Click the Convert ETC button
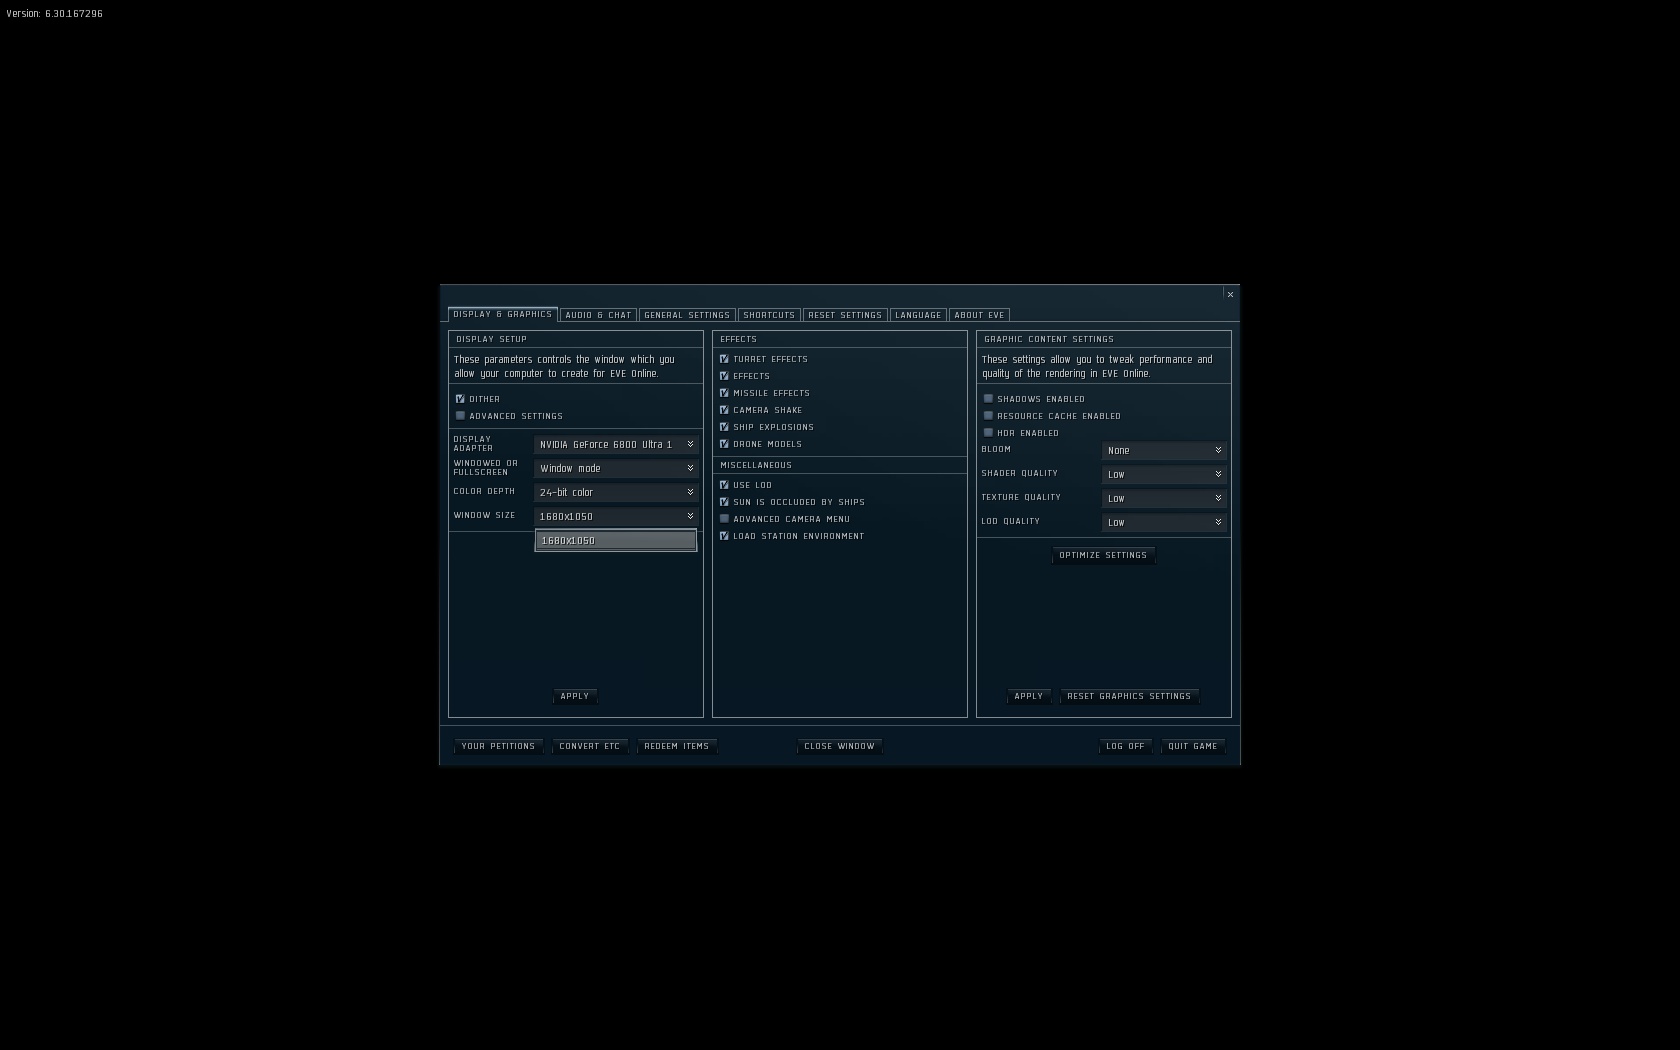 [x=590, y=747]
